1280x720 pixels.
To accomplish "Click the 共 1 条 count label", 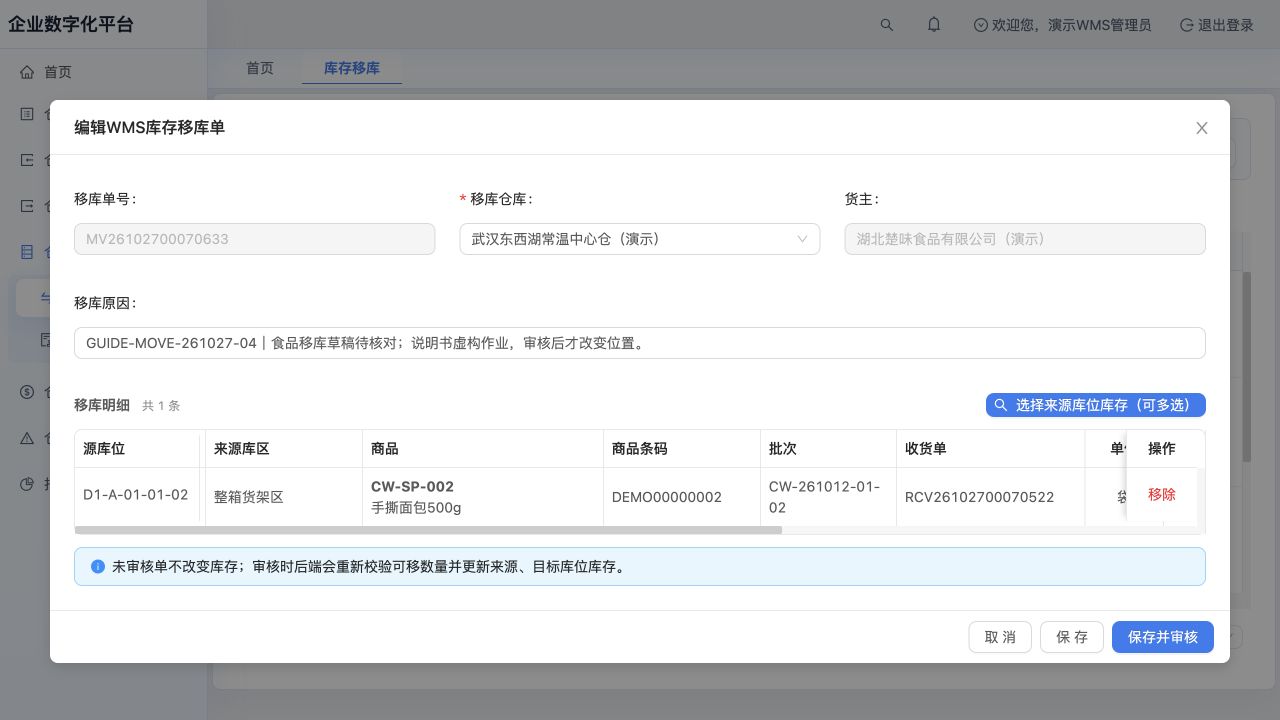I will tap(161, 406).
